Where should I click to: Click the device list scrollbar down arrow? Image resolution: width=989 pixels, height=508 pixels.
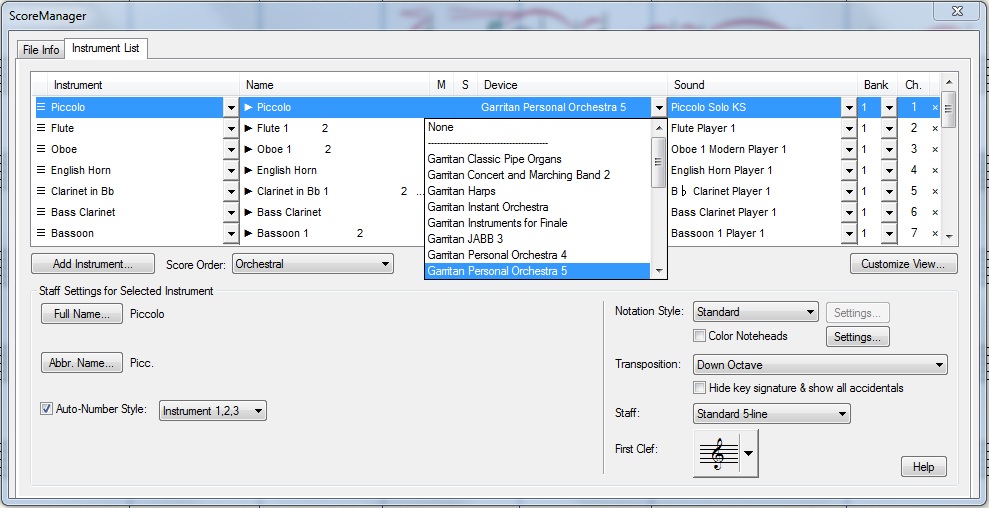(x=659, y=271)
